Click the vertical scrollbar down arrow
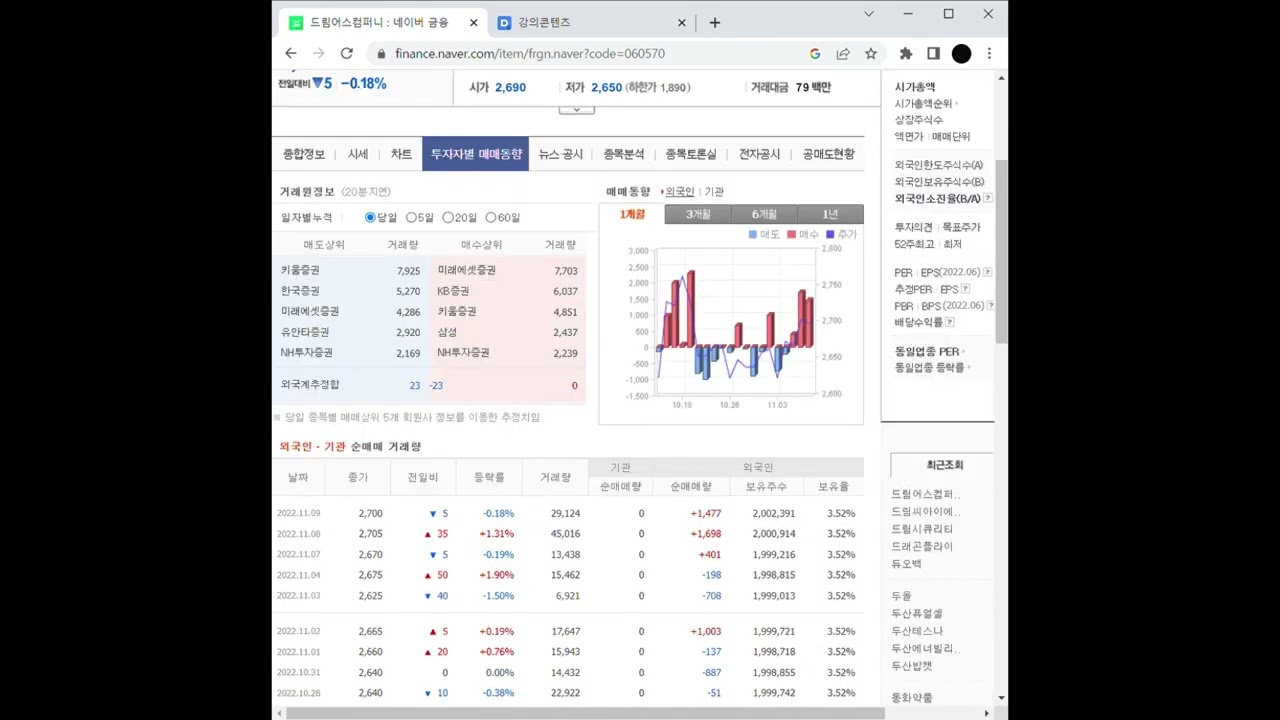This screenshot has width=1280, height=720. 1001,698
